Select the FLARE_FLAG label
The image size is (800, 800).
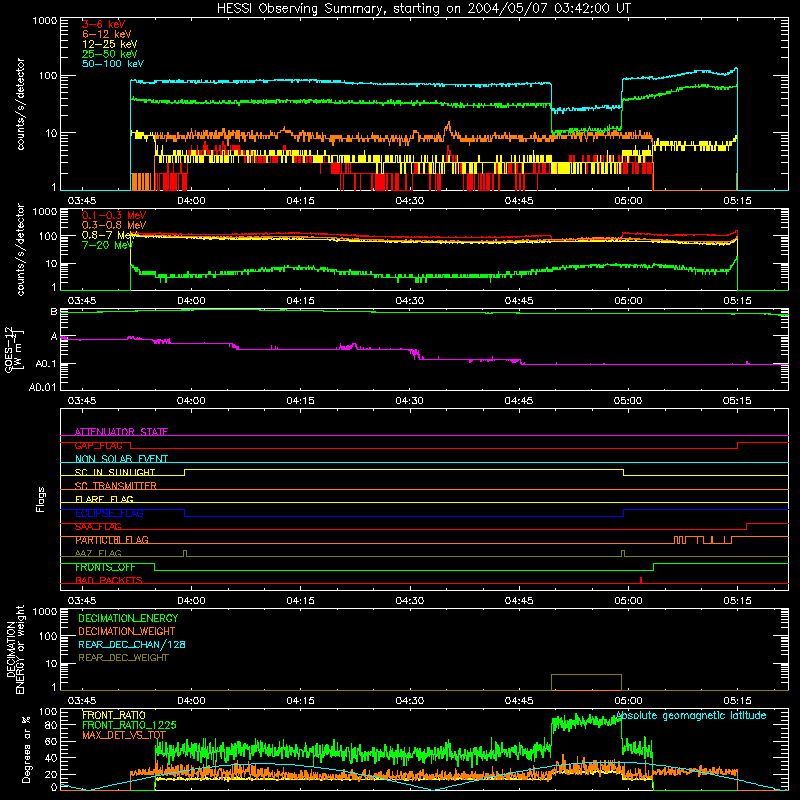(x=104, y=499)
